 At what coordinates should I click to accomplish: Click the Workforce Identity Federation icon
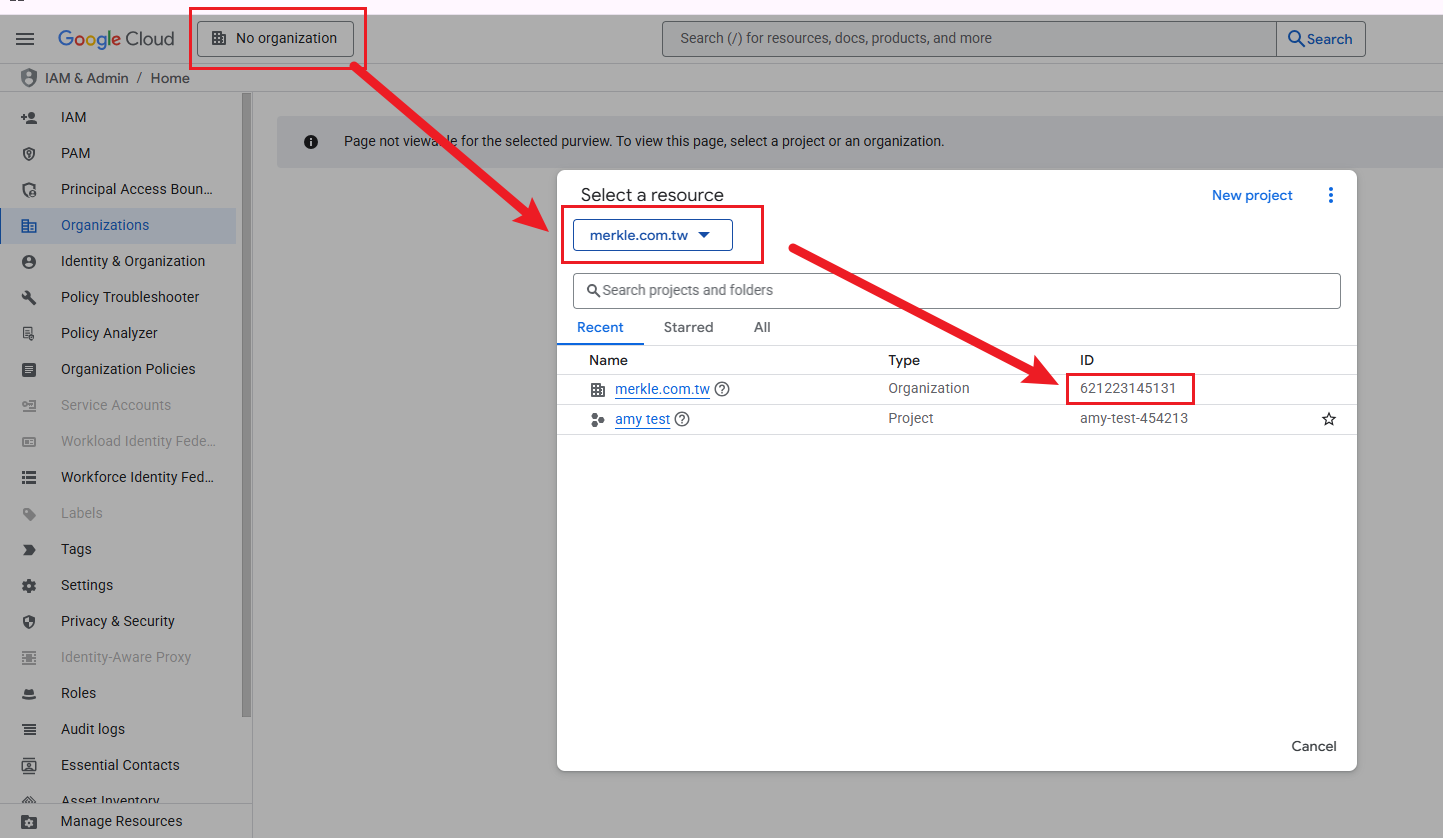pos(29,478)
